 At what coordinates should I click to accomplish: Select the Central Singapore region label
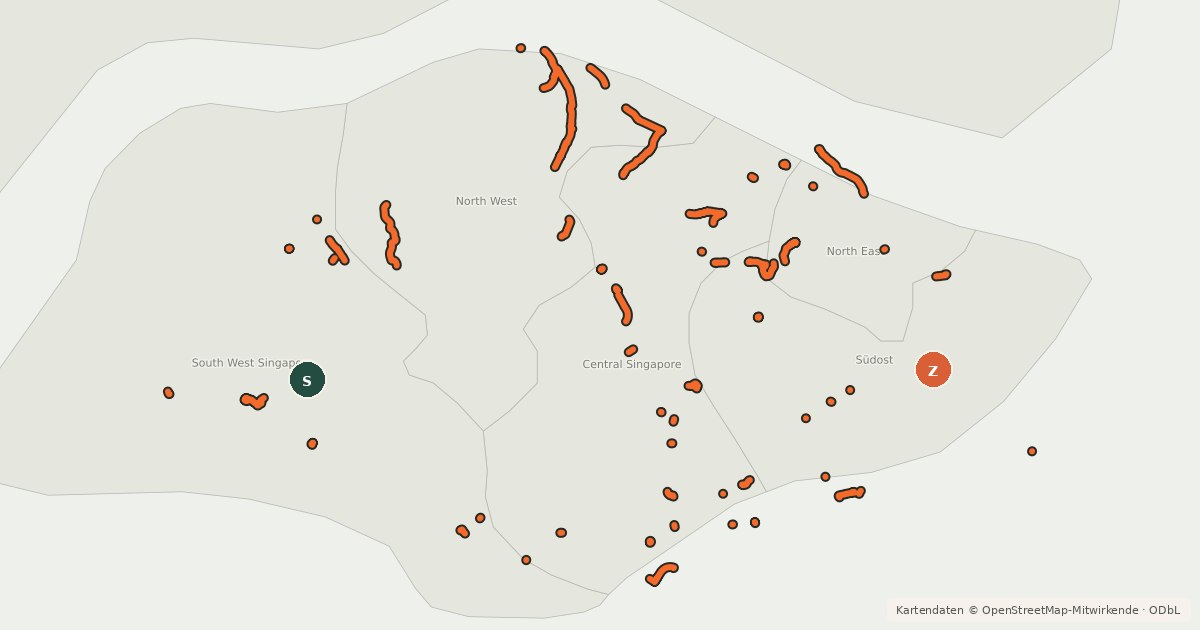tap(632, 365)
